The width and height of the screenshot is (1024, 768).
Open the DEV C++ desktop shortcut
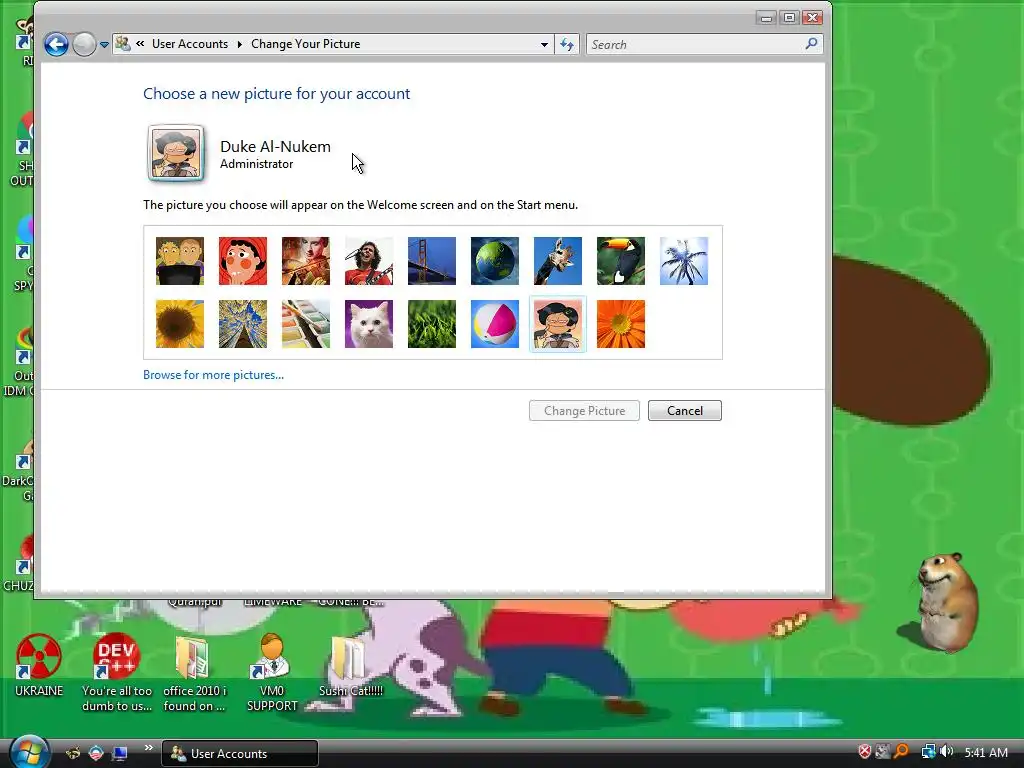tap(117, 673)
